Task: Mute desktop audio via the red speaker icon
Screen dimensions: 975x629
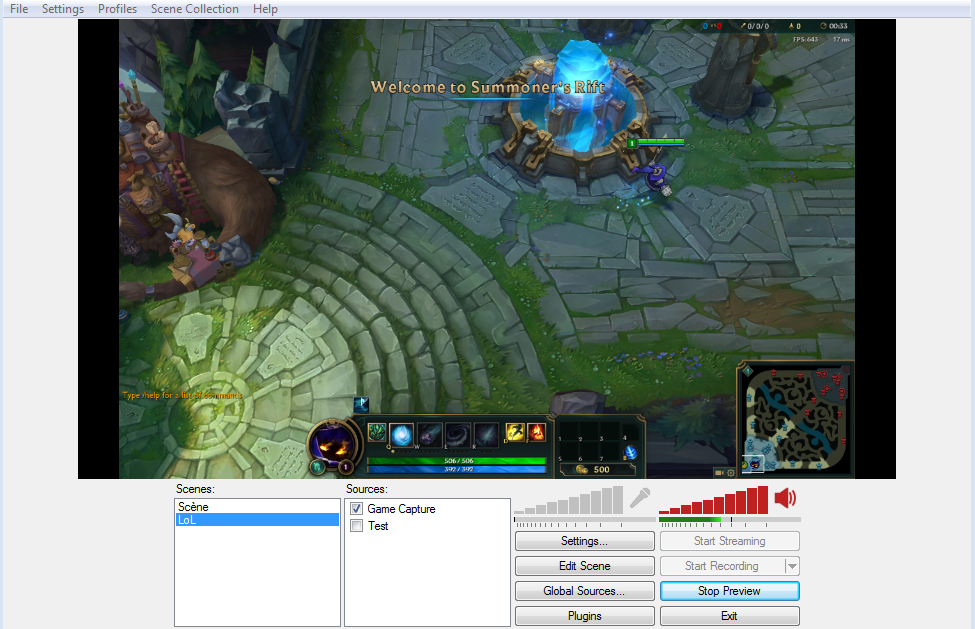Action: tap(785, 498)
